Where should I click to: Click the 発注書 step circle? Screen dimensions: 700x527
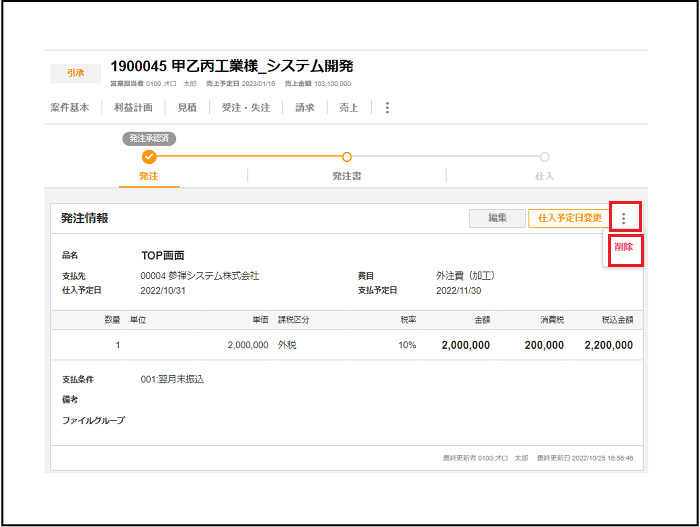click(x=347, y=157)
